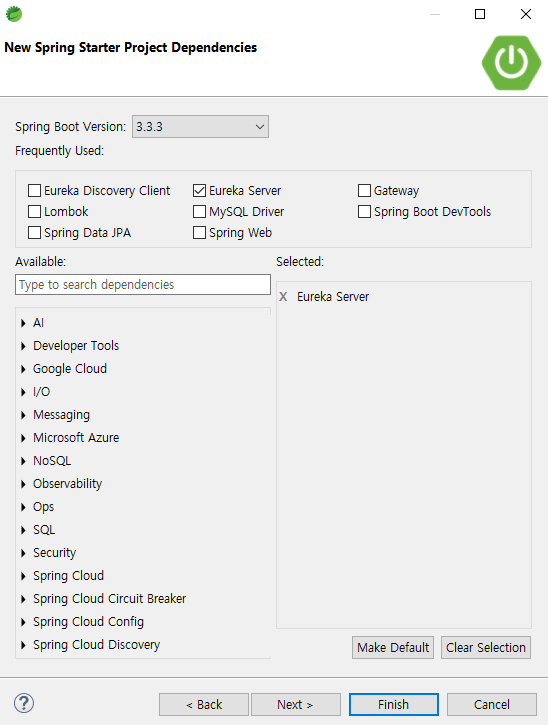The height and width of the screenshot is (725, 548).
Task: Enable the Eureka Discovery Client checkbox
Action: click(34, 190)
